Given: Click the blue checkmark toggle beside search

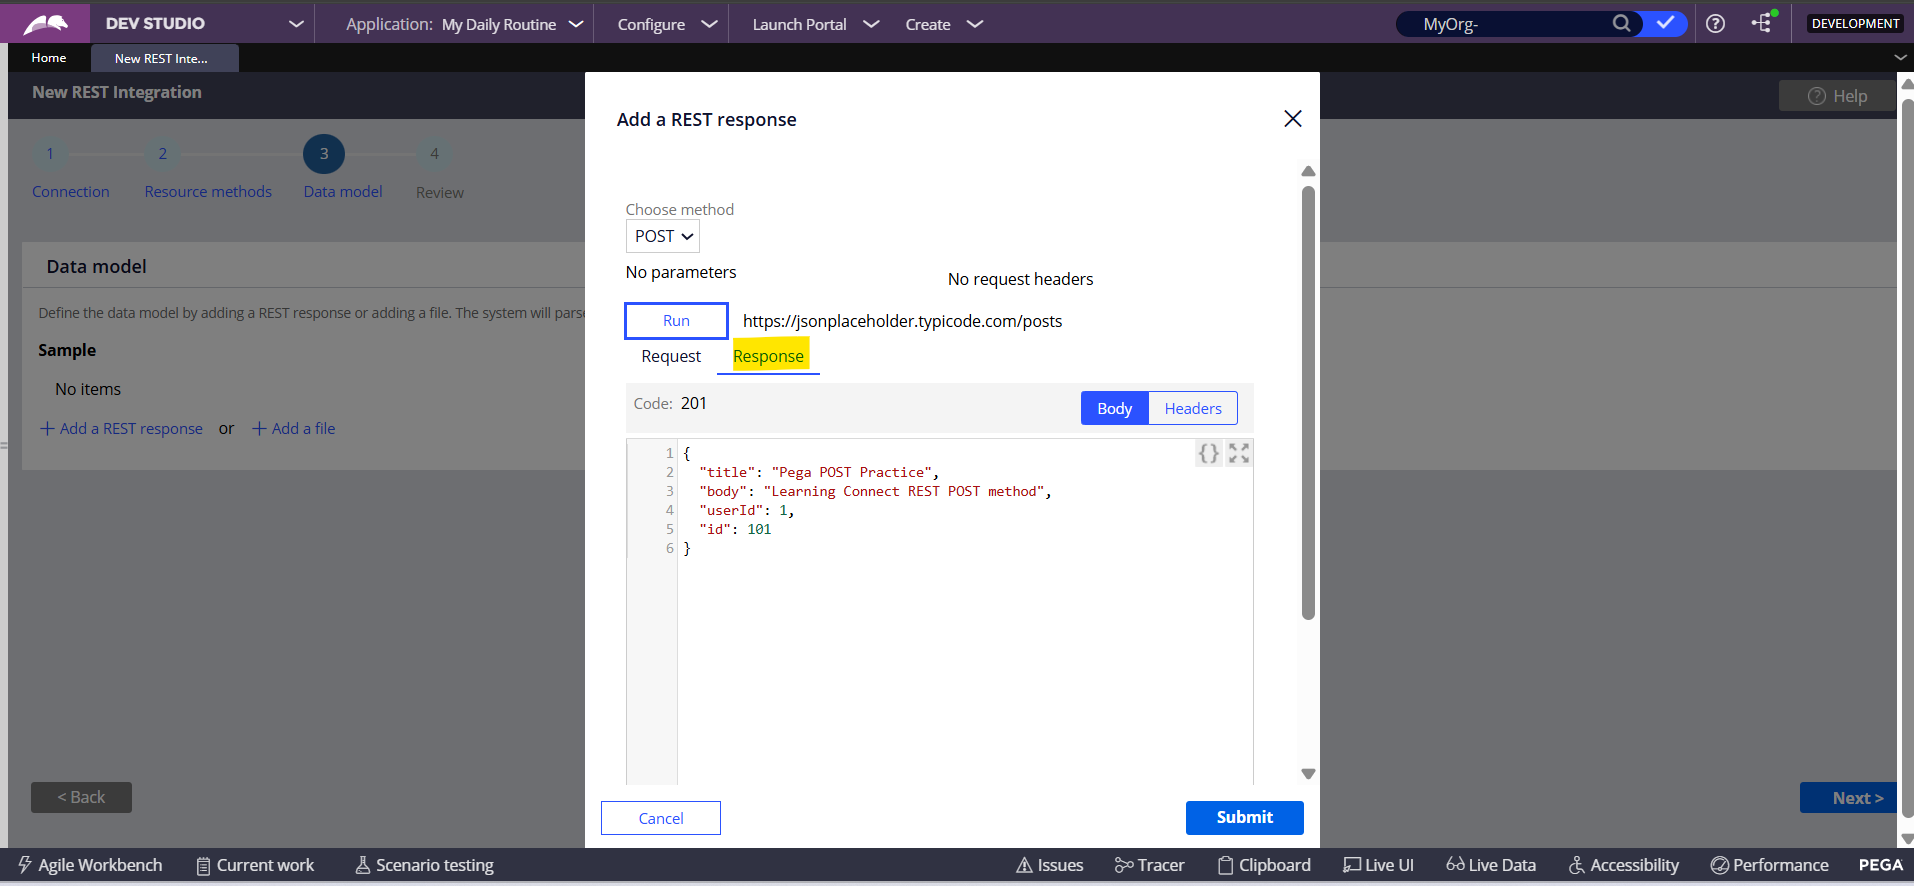Looking at the screenshot, I should (1665, 23).
